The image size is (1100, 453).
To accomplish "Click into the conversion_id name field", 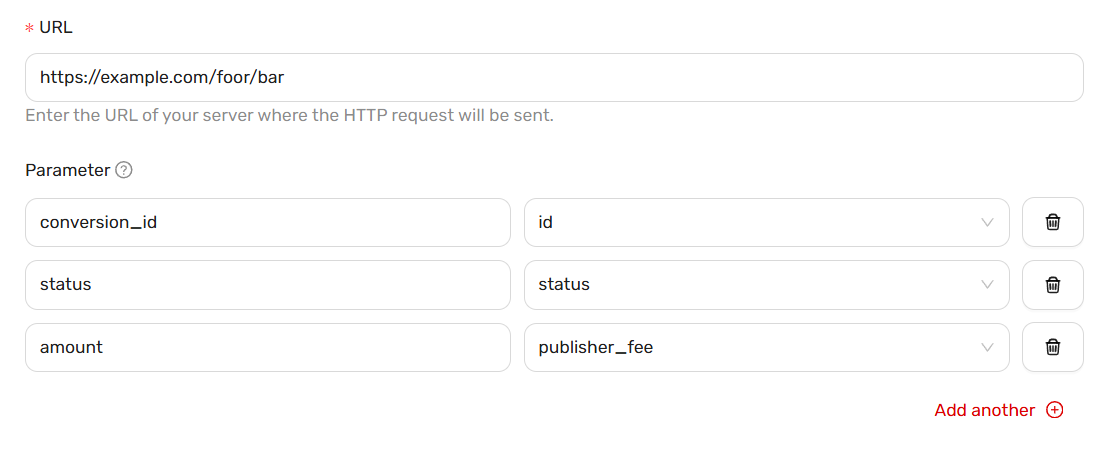I will point(268,222).
